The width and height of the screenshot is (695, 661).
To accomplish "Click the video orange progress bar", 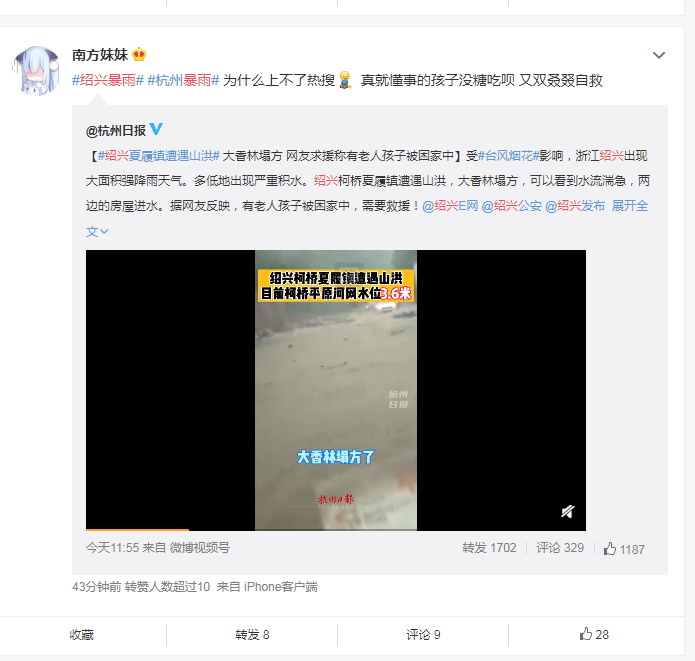I will tap(137, 529).
